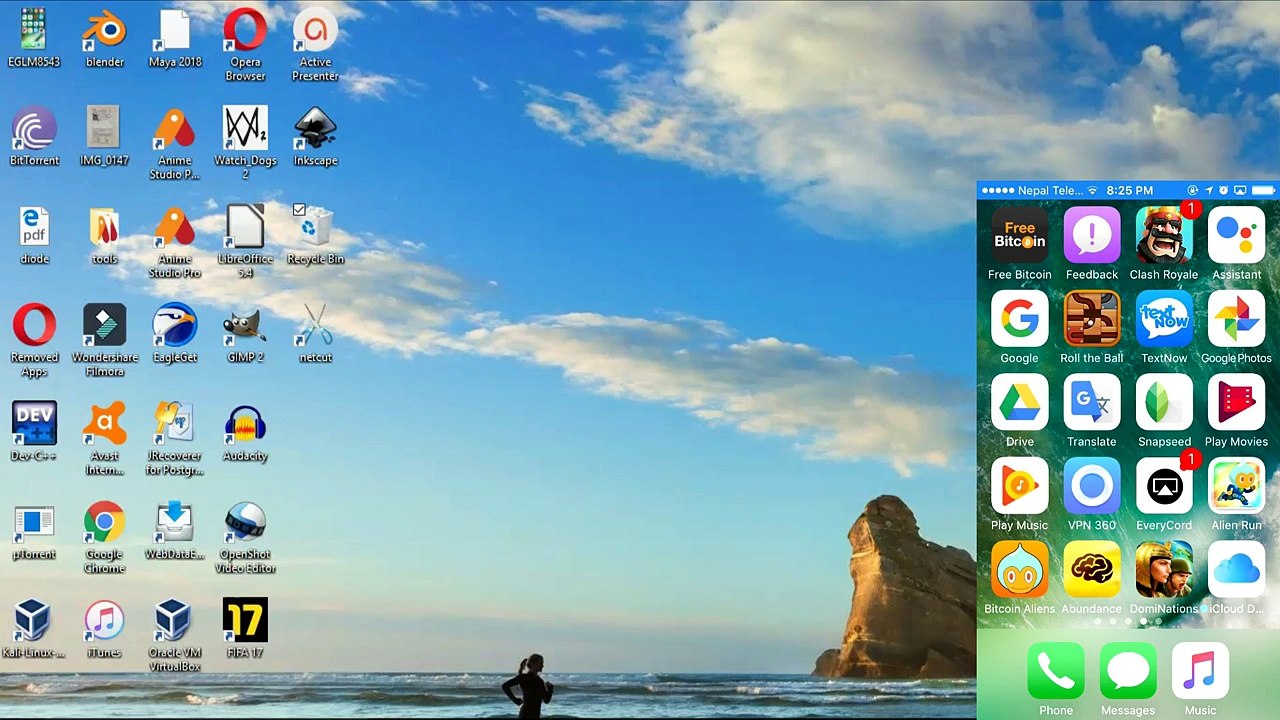Open the Feedback app on phone
This screenshot has height=720, width=1280.
coord(1092,236)
